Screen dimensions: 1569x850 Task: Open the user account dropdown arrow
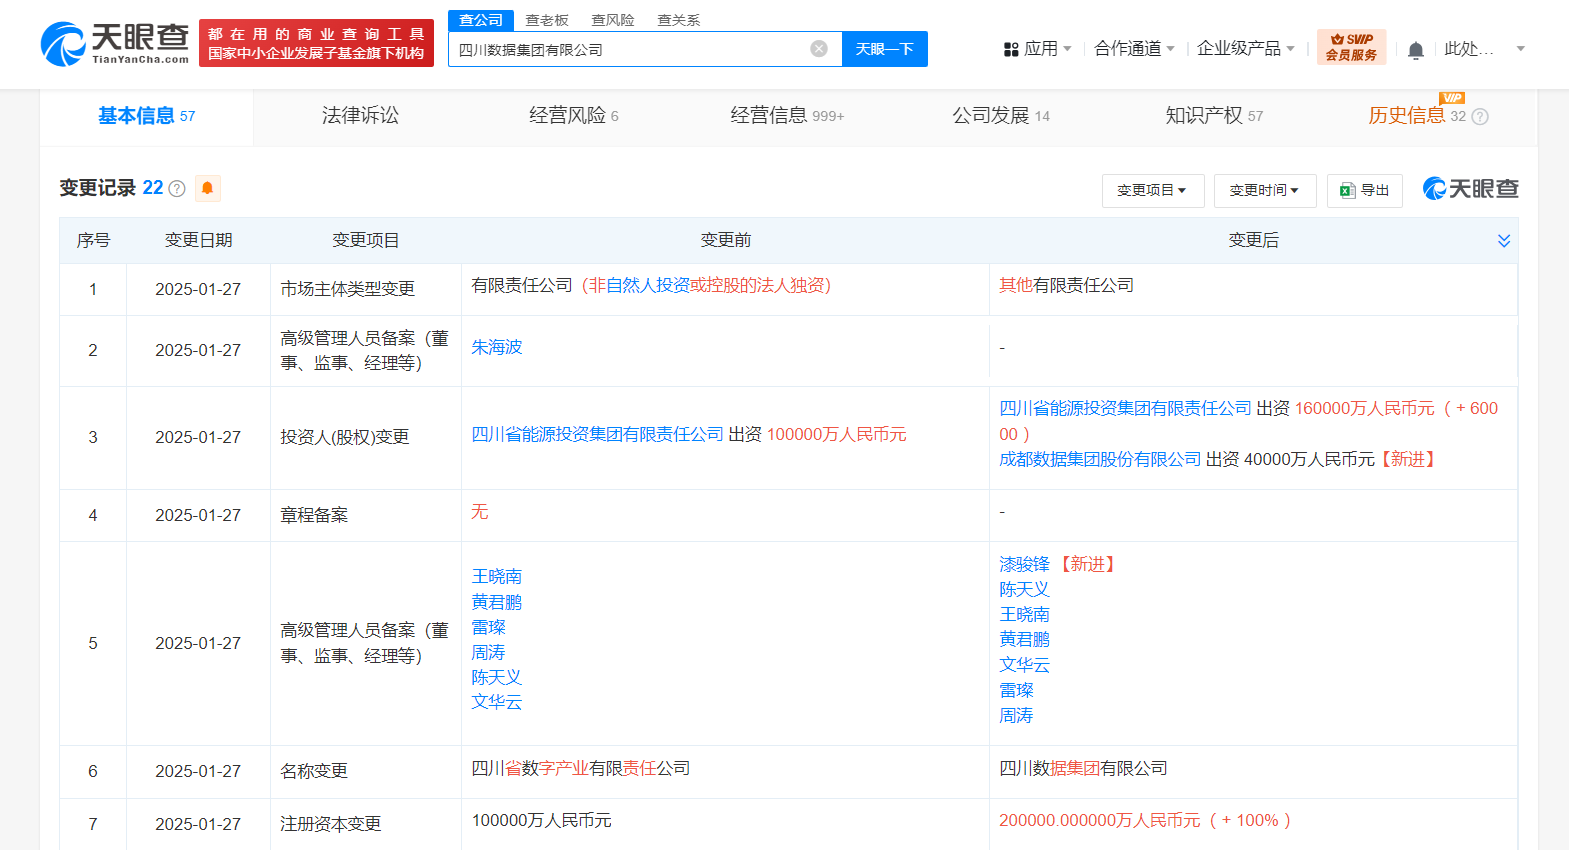[x=1520, y=49]
